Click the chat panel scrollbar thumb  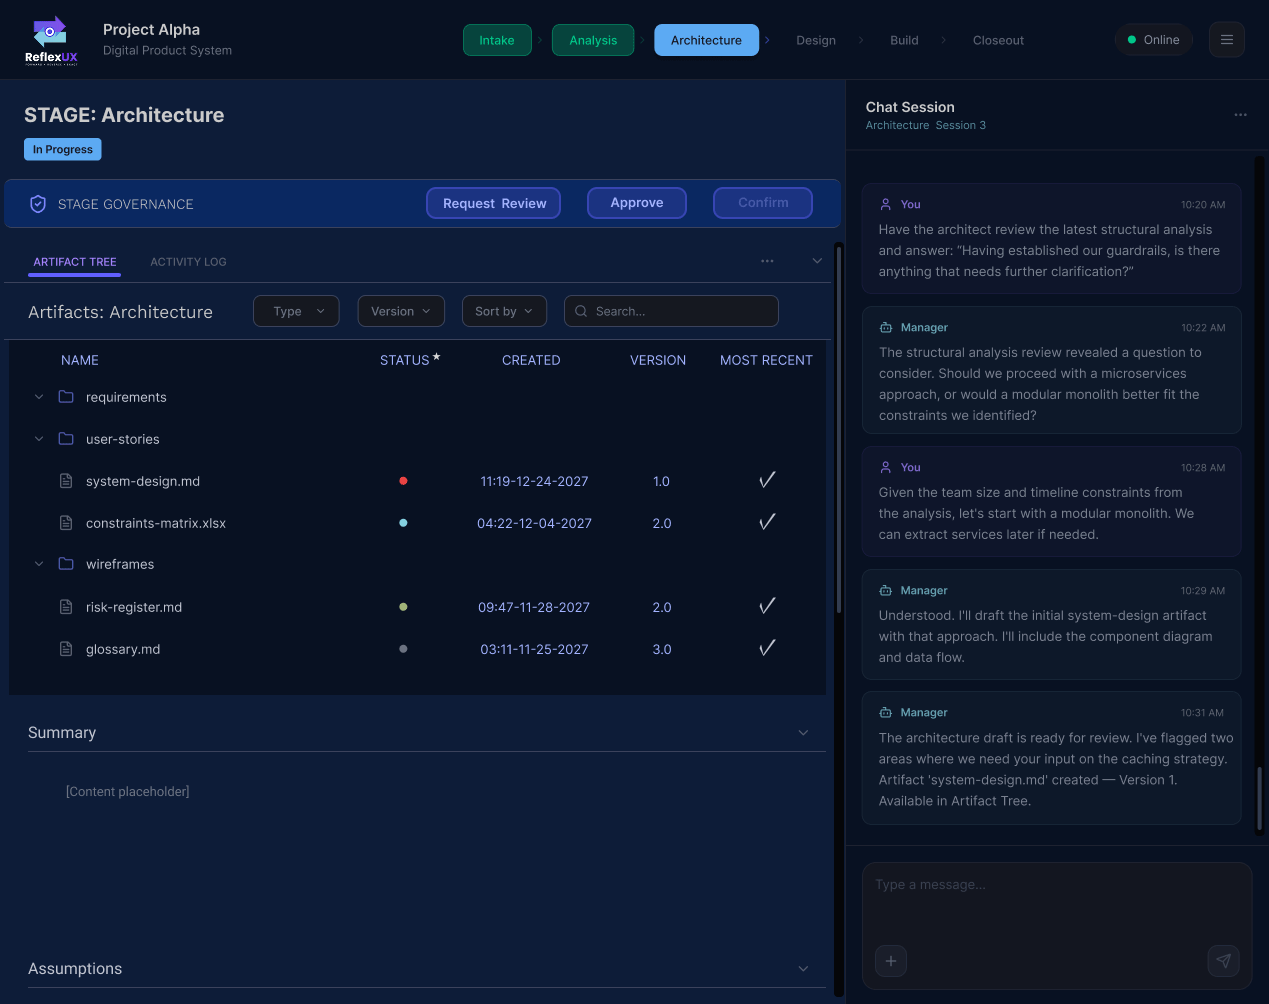(1259, 798)
